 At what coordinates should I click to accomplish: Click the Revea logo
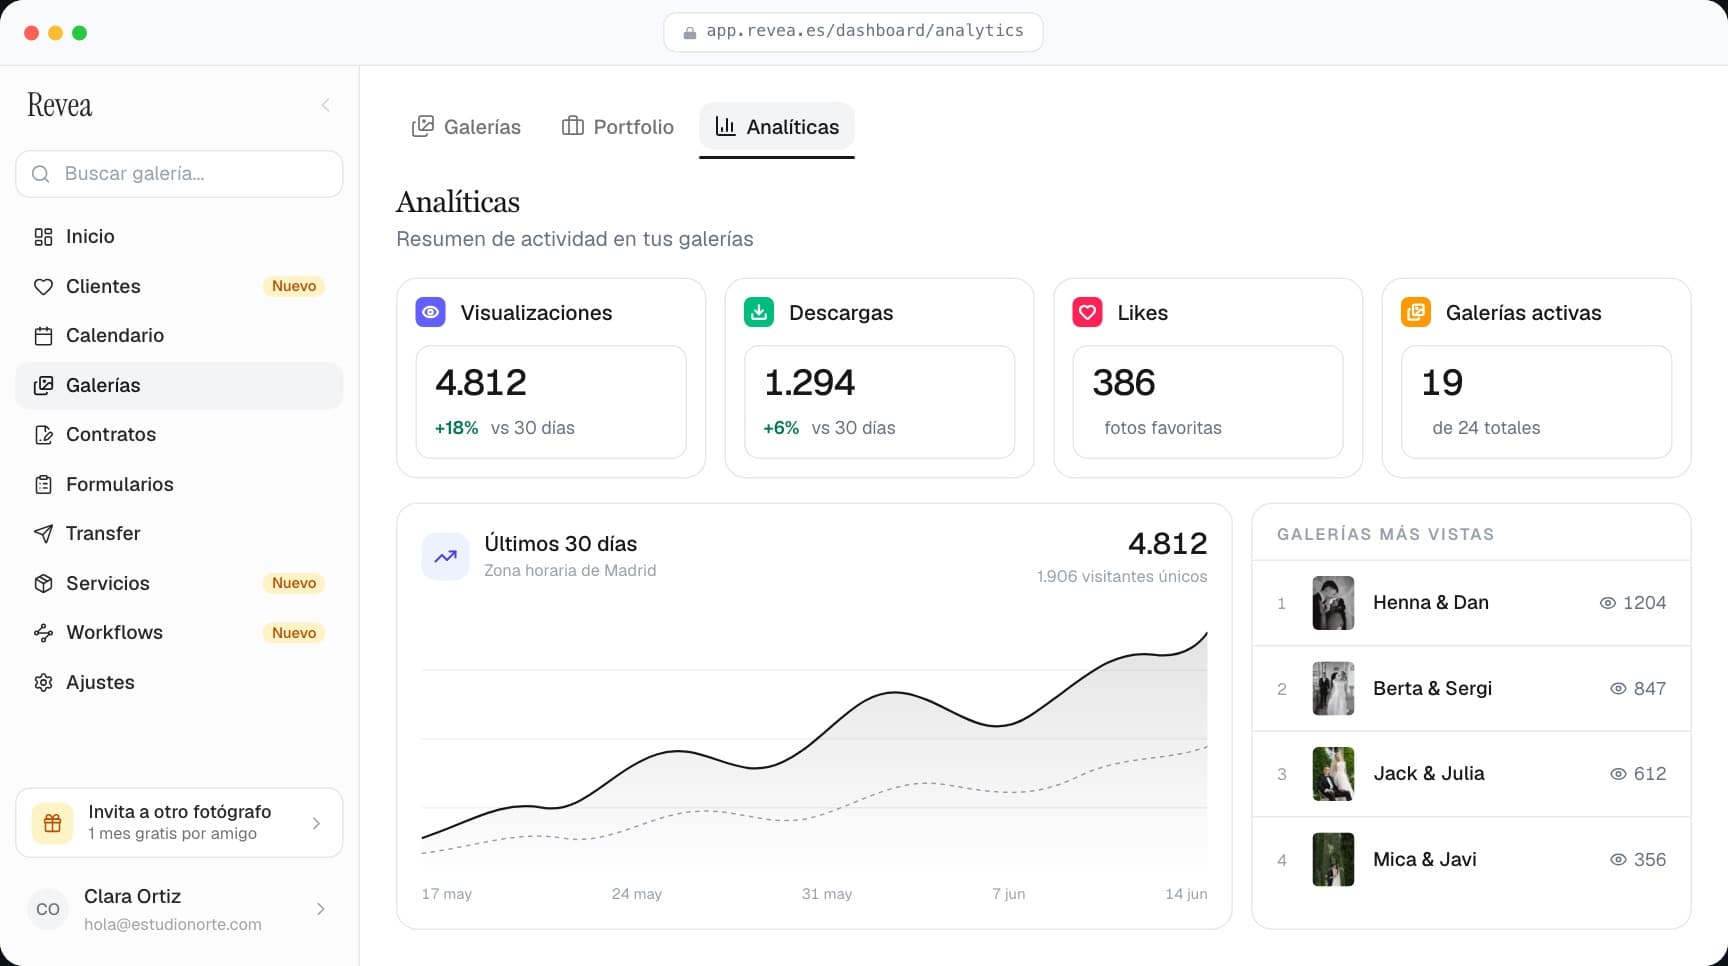(x=59, y=105)
